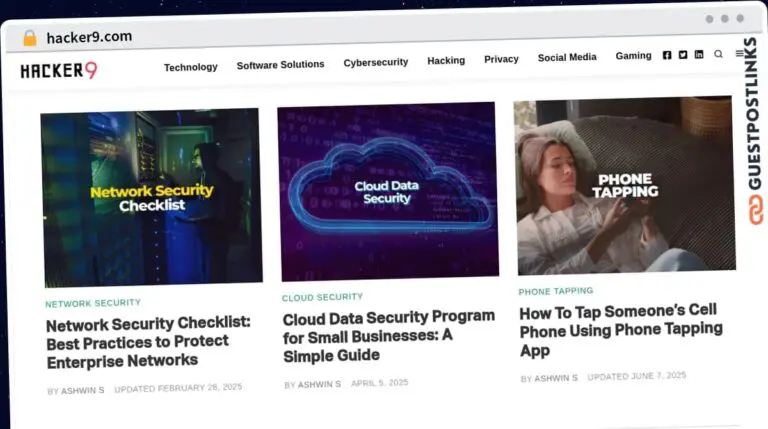Open the Network Security Checklist article title

coord(148,341)
